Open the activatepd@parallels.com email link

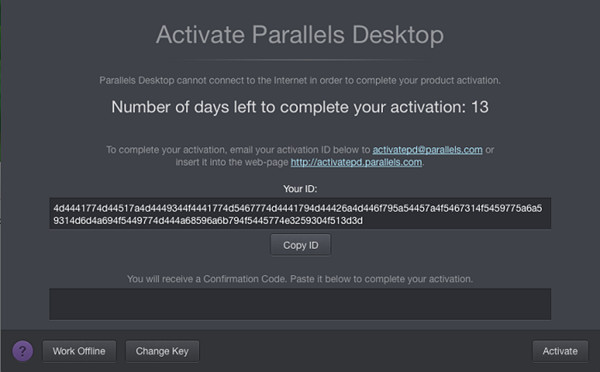427,150
